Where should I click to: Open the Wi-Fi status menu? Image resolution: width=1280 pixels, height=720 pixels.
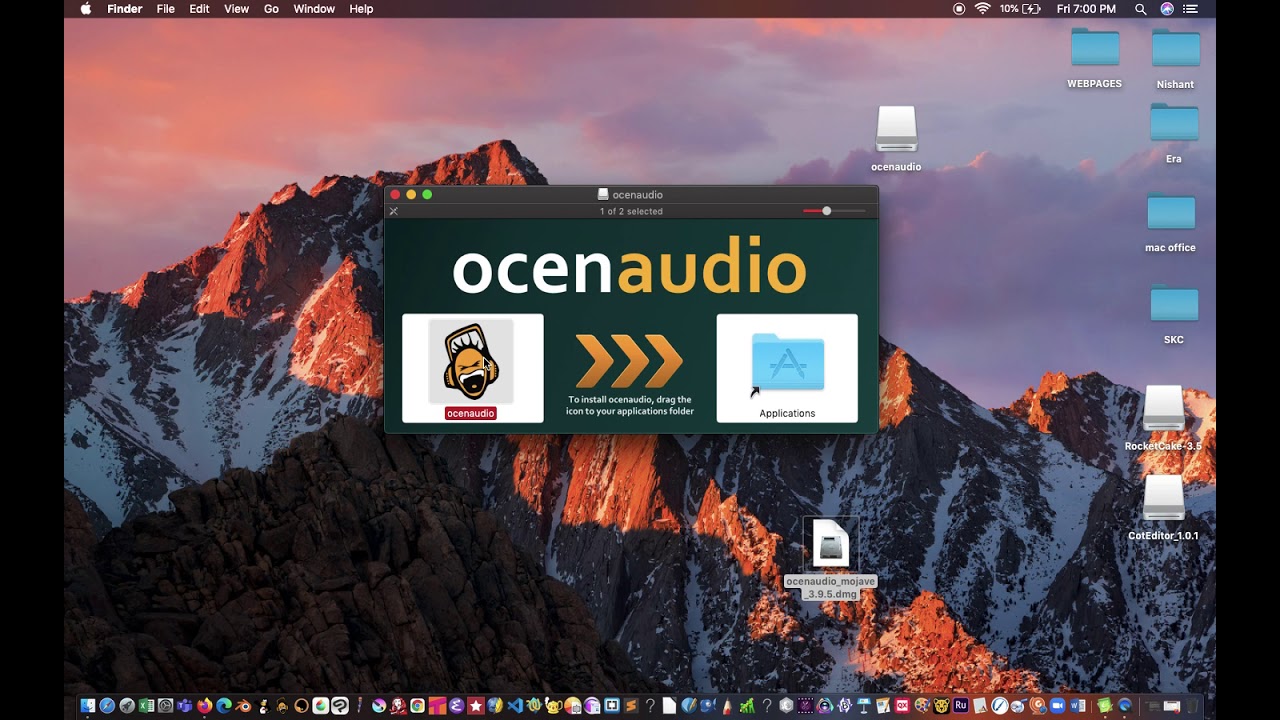[x=982, y=9]
